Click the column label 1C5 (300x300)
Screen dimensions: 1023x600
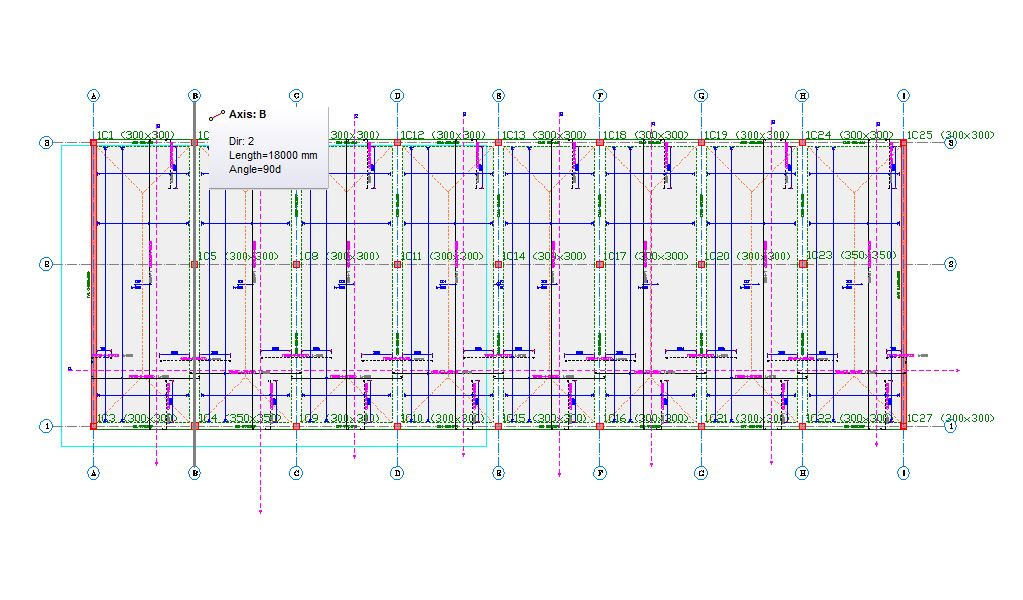238,257
